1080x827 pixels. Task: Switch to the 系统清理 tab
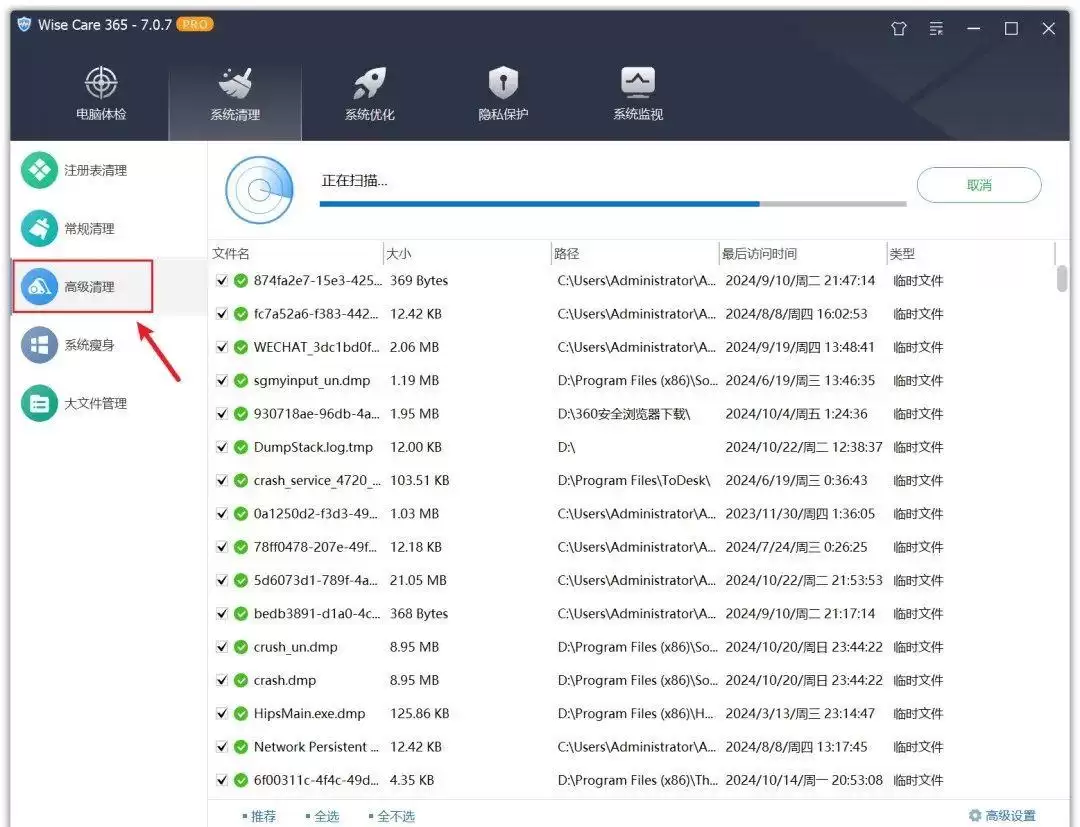point(235,95)
